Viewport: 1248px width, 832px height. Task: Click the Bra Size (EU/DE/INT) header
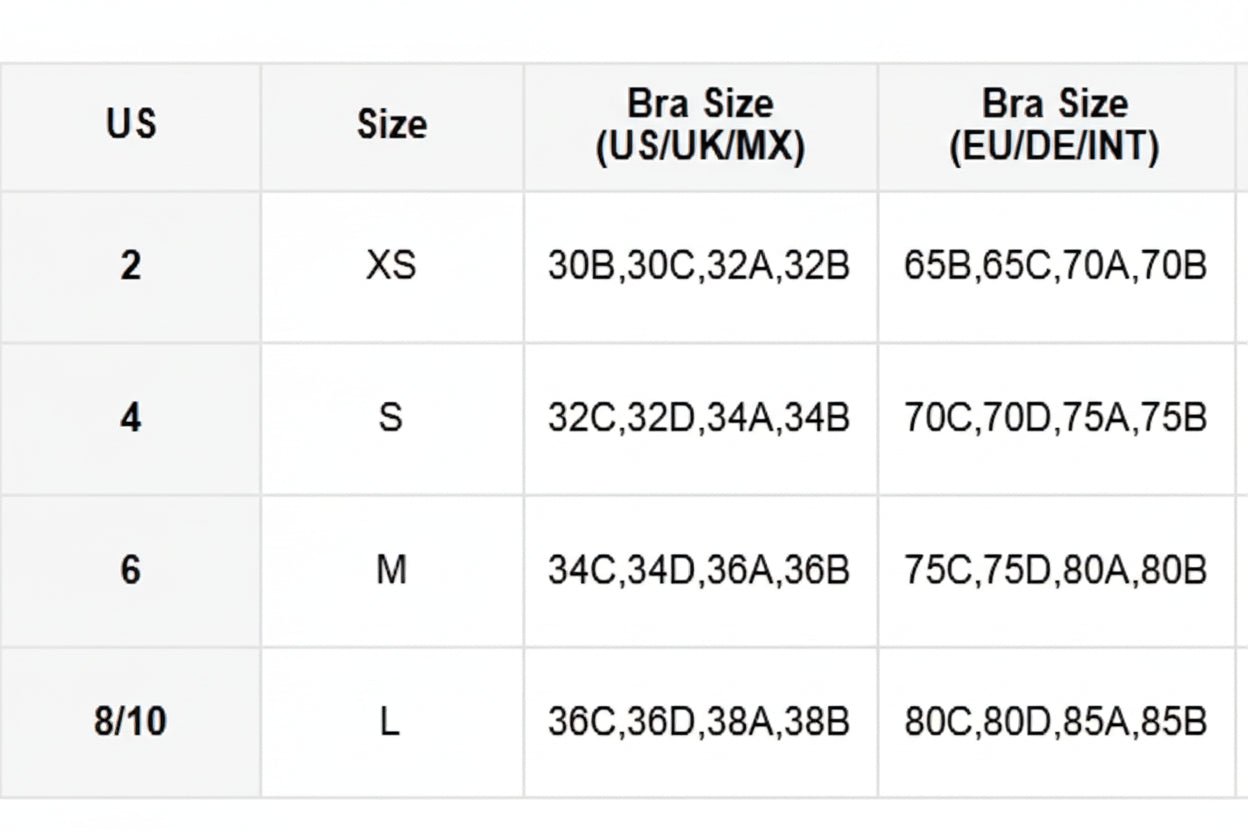click(x=1055, y=125)
